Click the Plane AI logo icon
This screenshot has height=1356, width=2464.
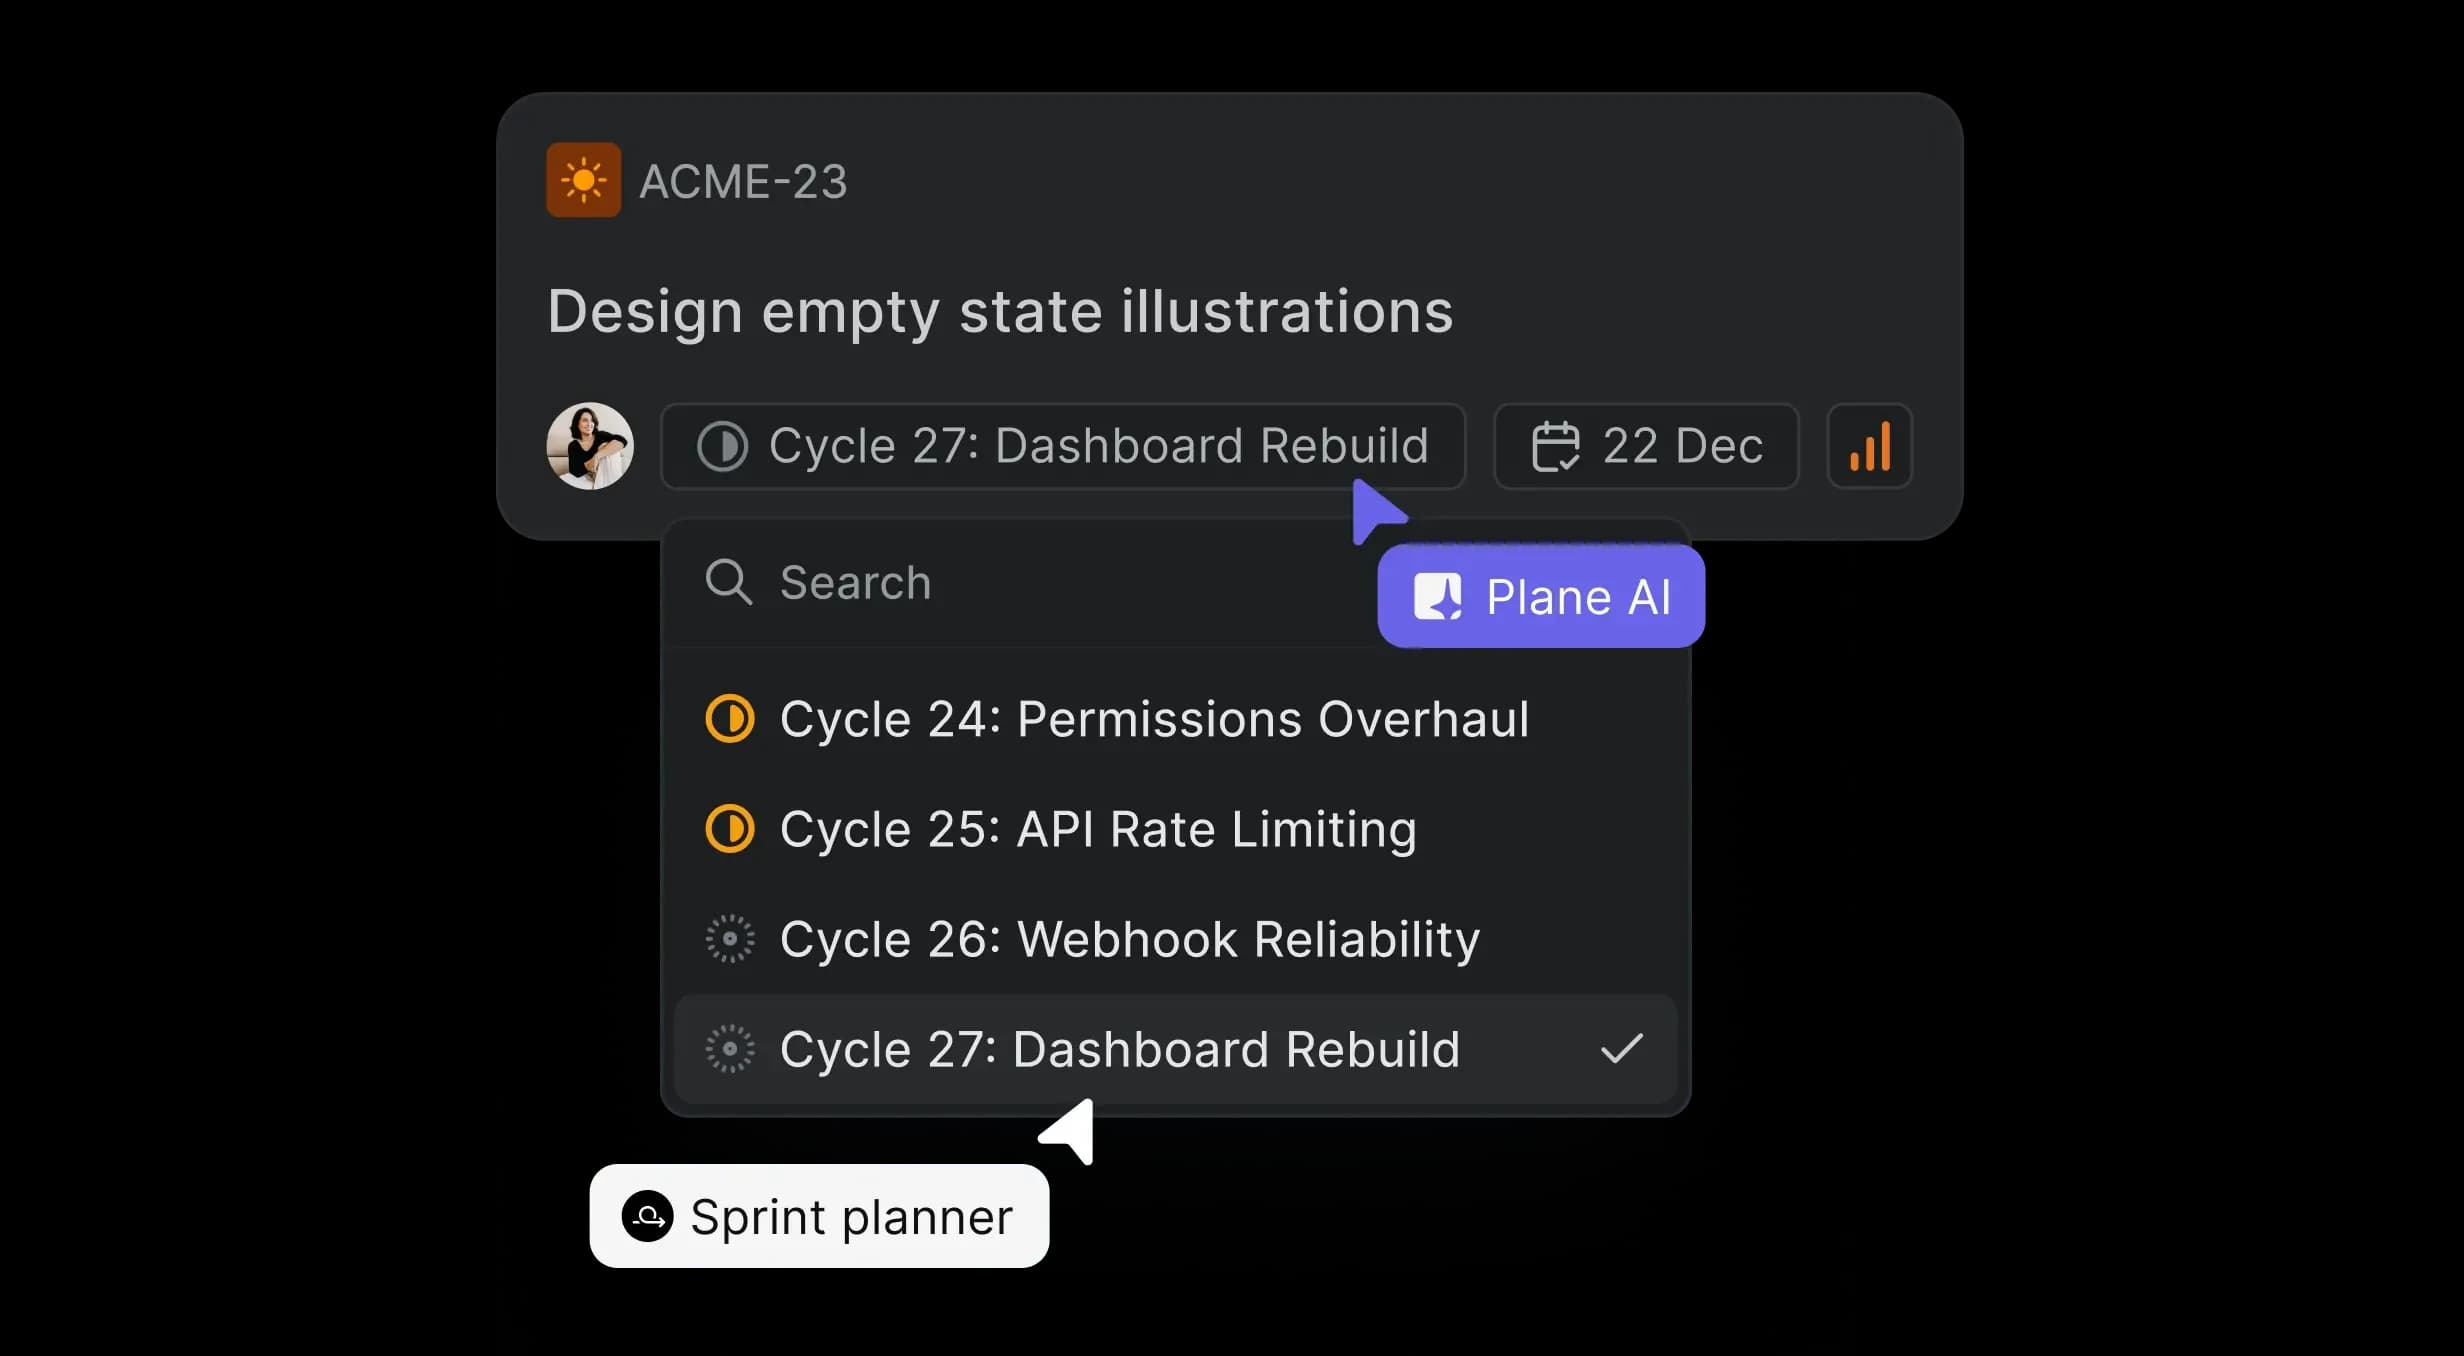coord(1438,595)
